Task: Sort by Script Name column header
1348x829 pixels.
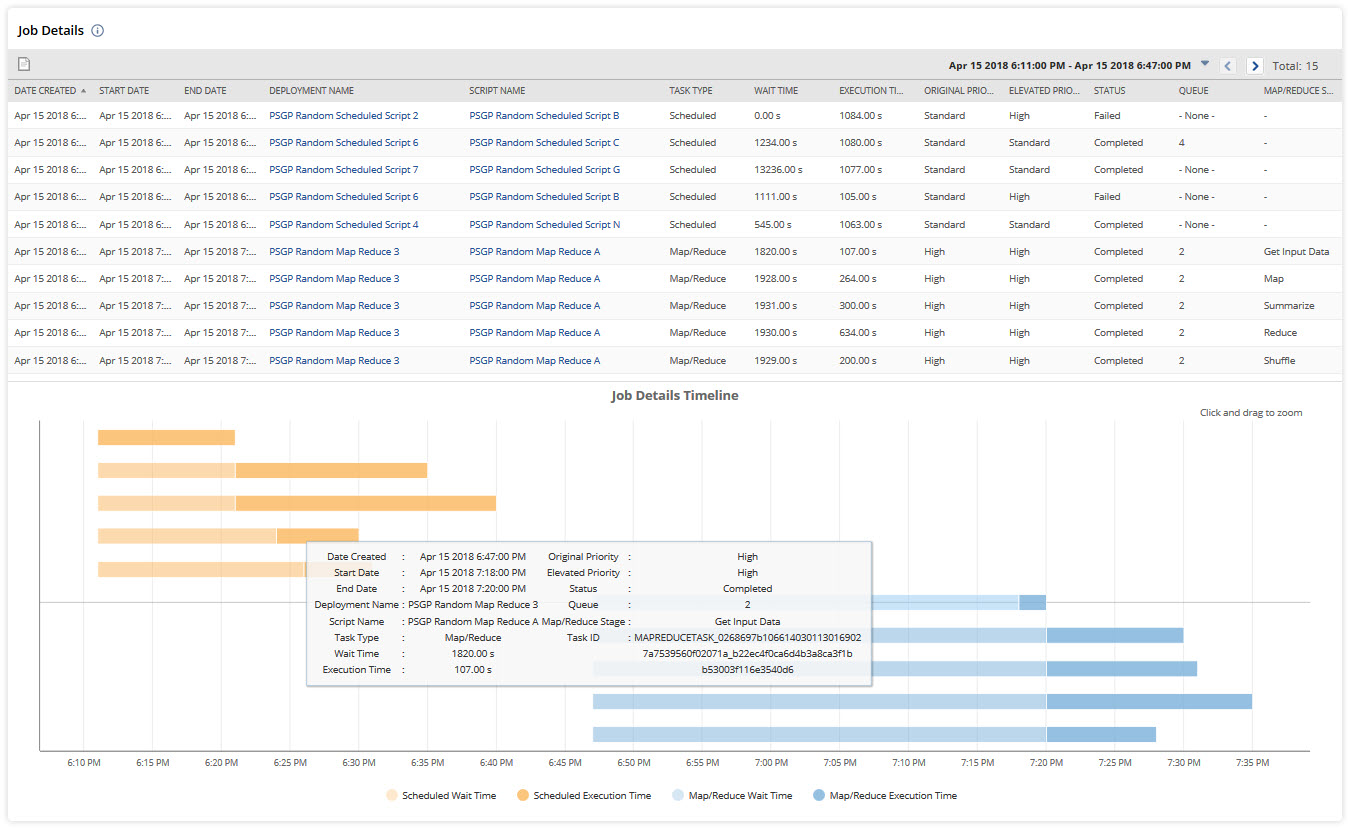Action: click(x=497, y=91)
